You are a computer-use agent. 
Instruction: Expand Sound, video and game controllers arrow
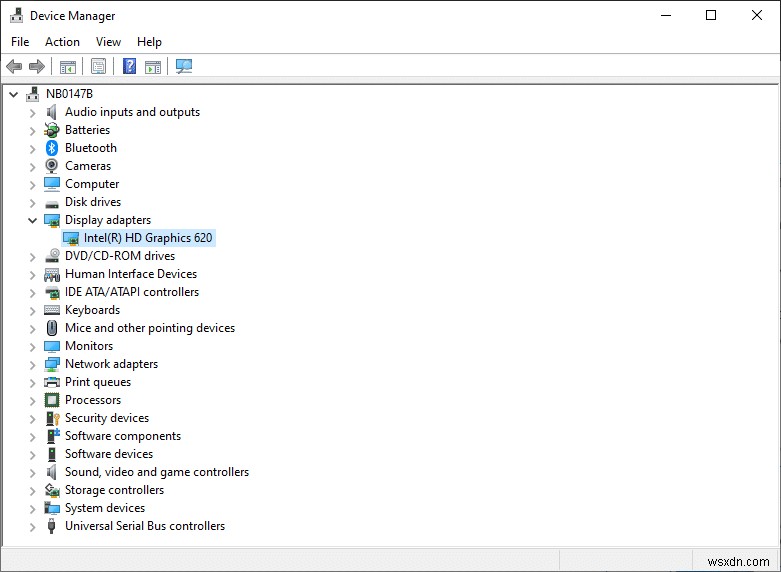(32, 473)
